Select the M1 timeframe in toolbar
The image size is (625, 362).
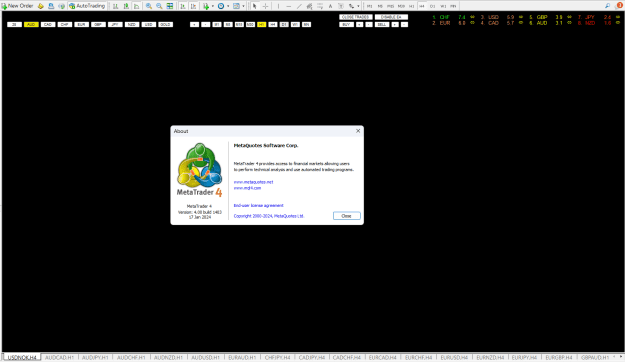click(369, 6)
